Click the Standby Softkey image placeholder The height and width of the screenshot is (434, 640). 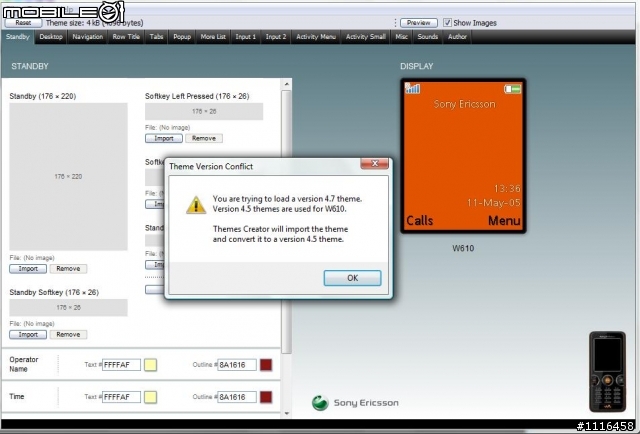(x=68, y=307)
